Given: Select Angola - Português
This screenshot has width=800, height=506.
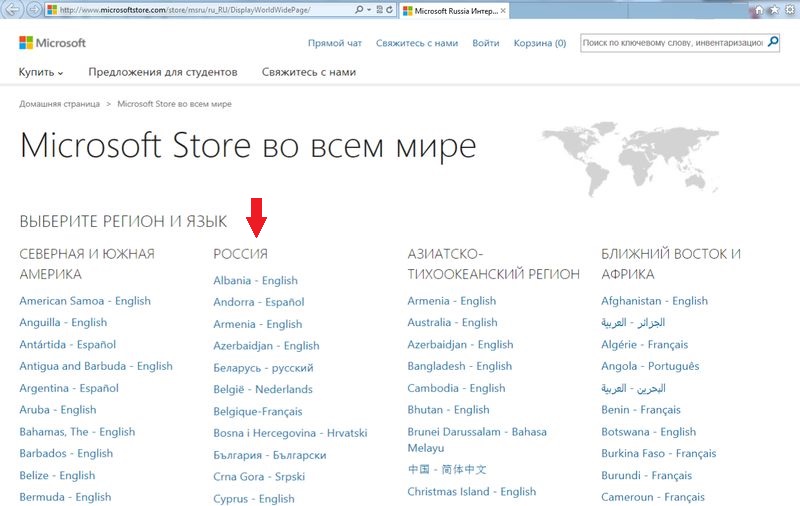Looking at the screenshot, I should pos(651,366).
